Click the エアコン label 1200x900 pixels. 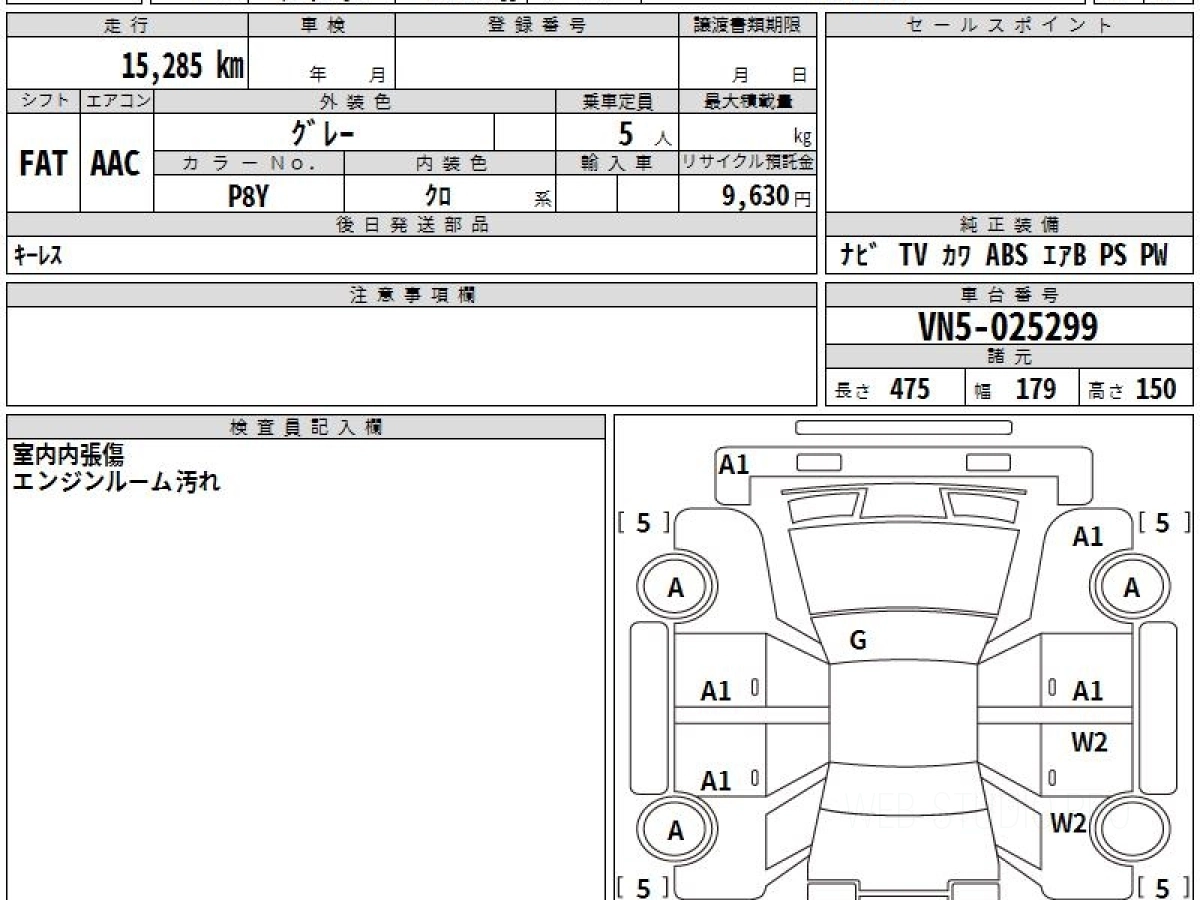[117, 101]
